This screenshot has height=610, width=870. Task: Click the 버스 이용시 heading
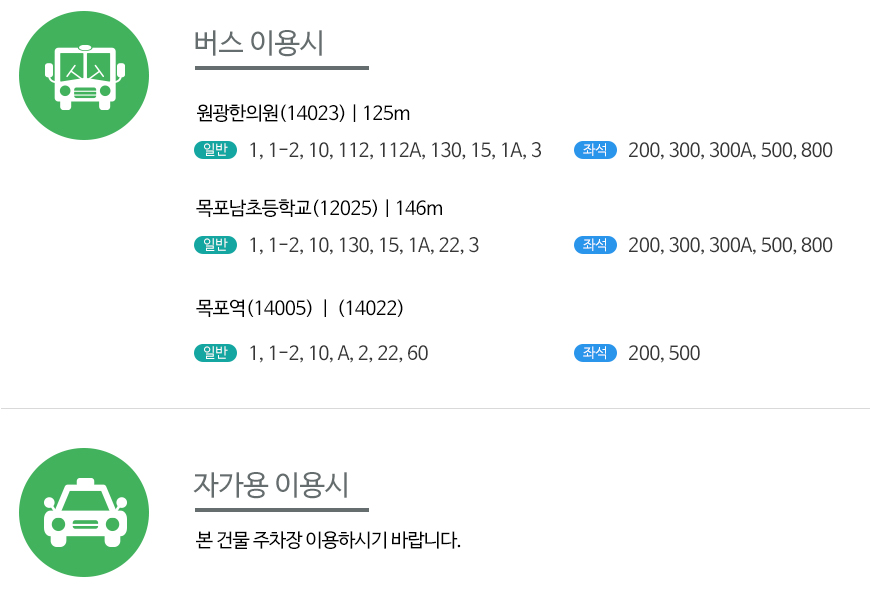259,43
